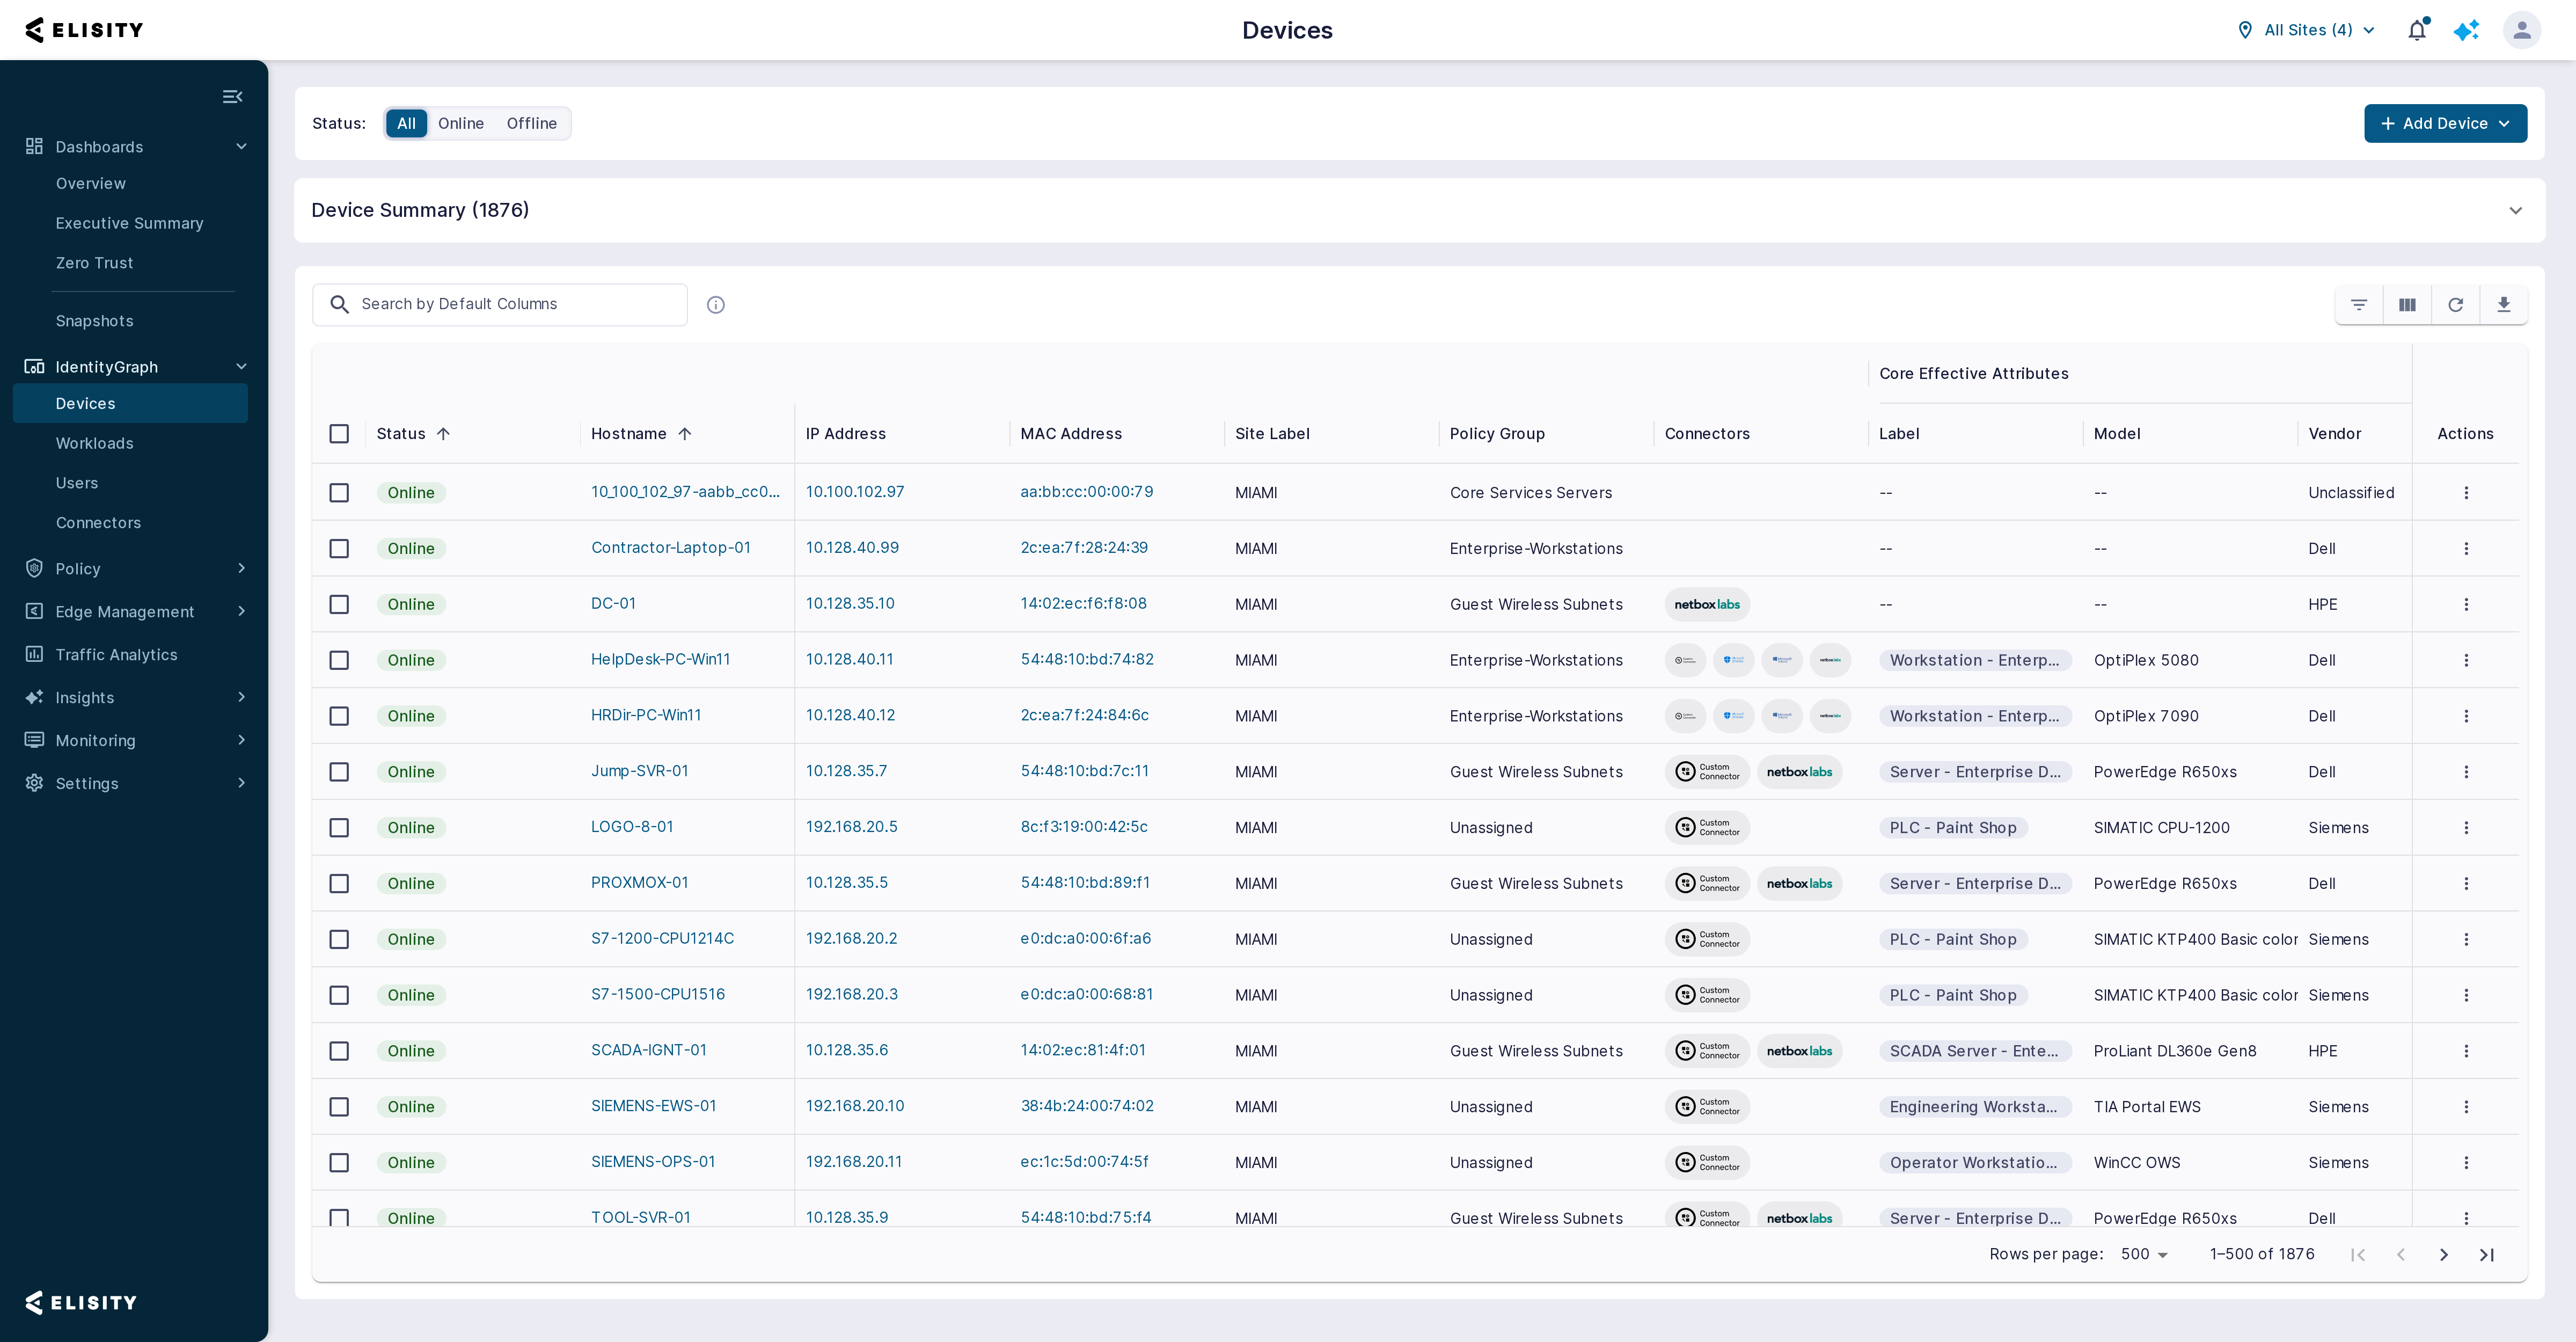The width and height of the screenshot is (2576, 1342).
Task: Check the DC-01 row checkbox
Action: [339, 605]
